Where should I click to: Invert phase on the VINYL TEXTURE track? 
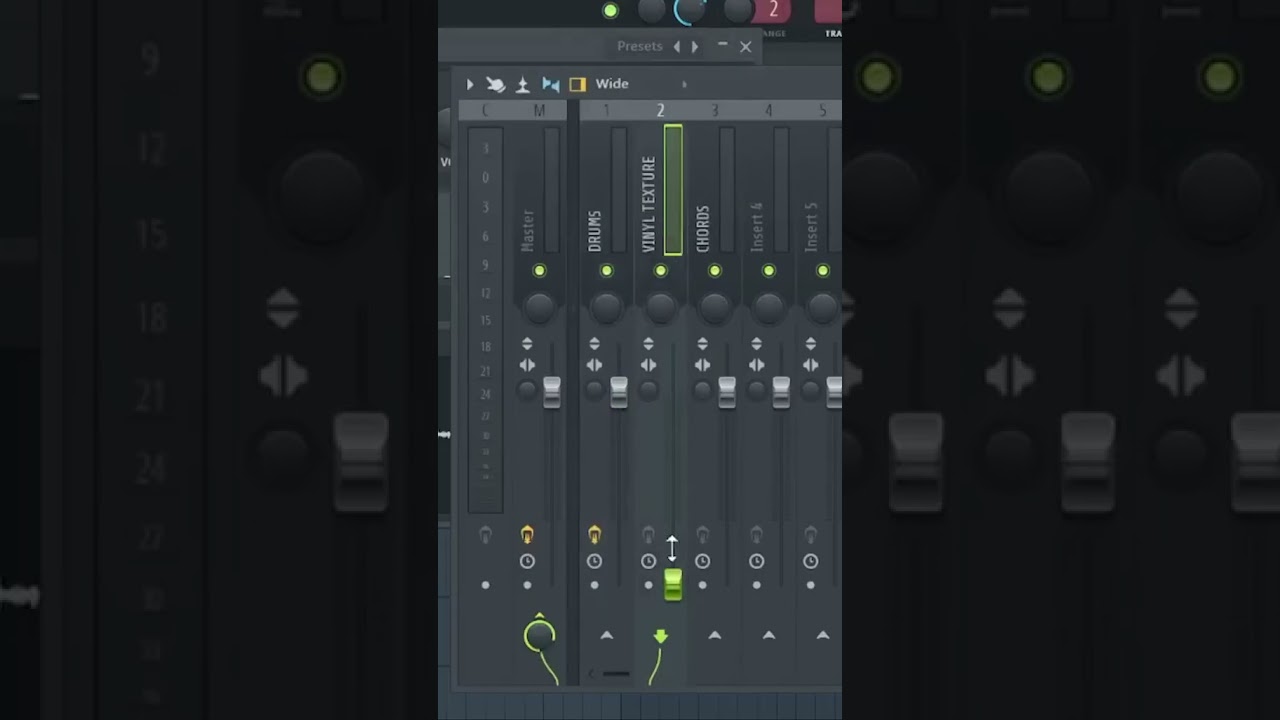pyautogui.click(x=648, y=344)
